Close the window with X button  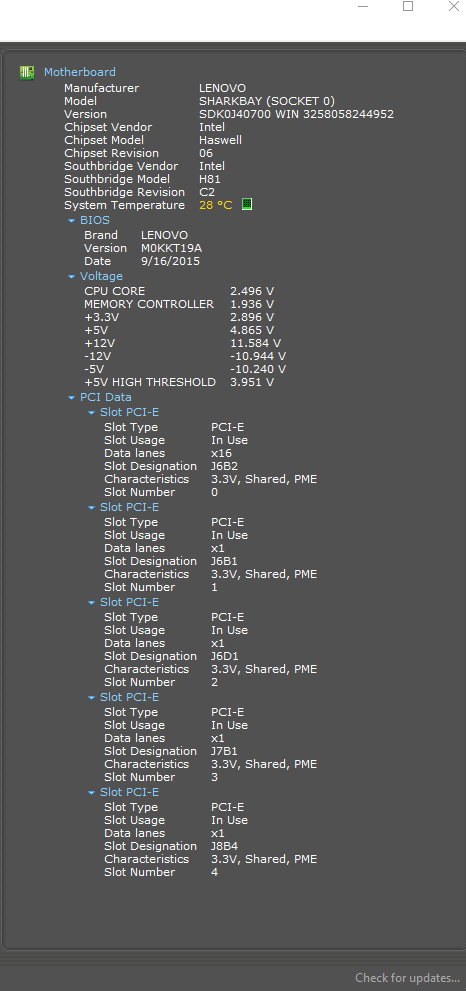pos(453,6)
